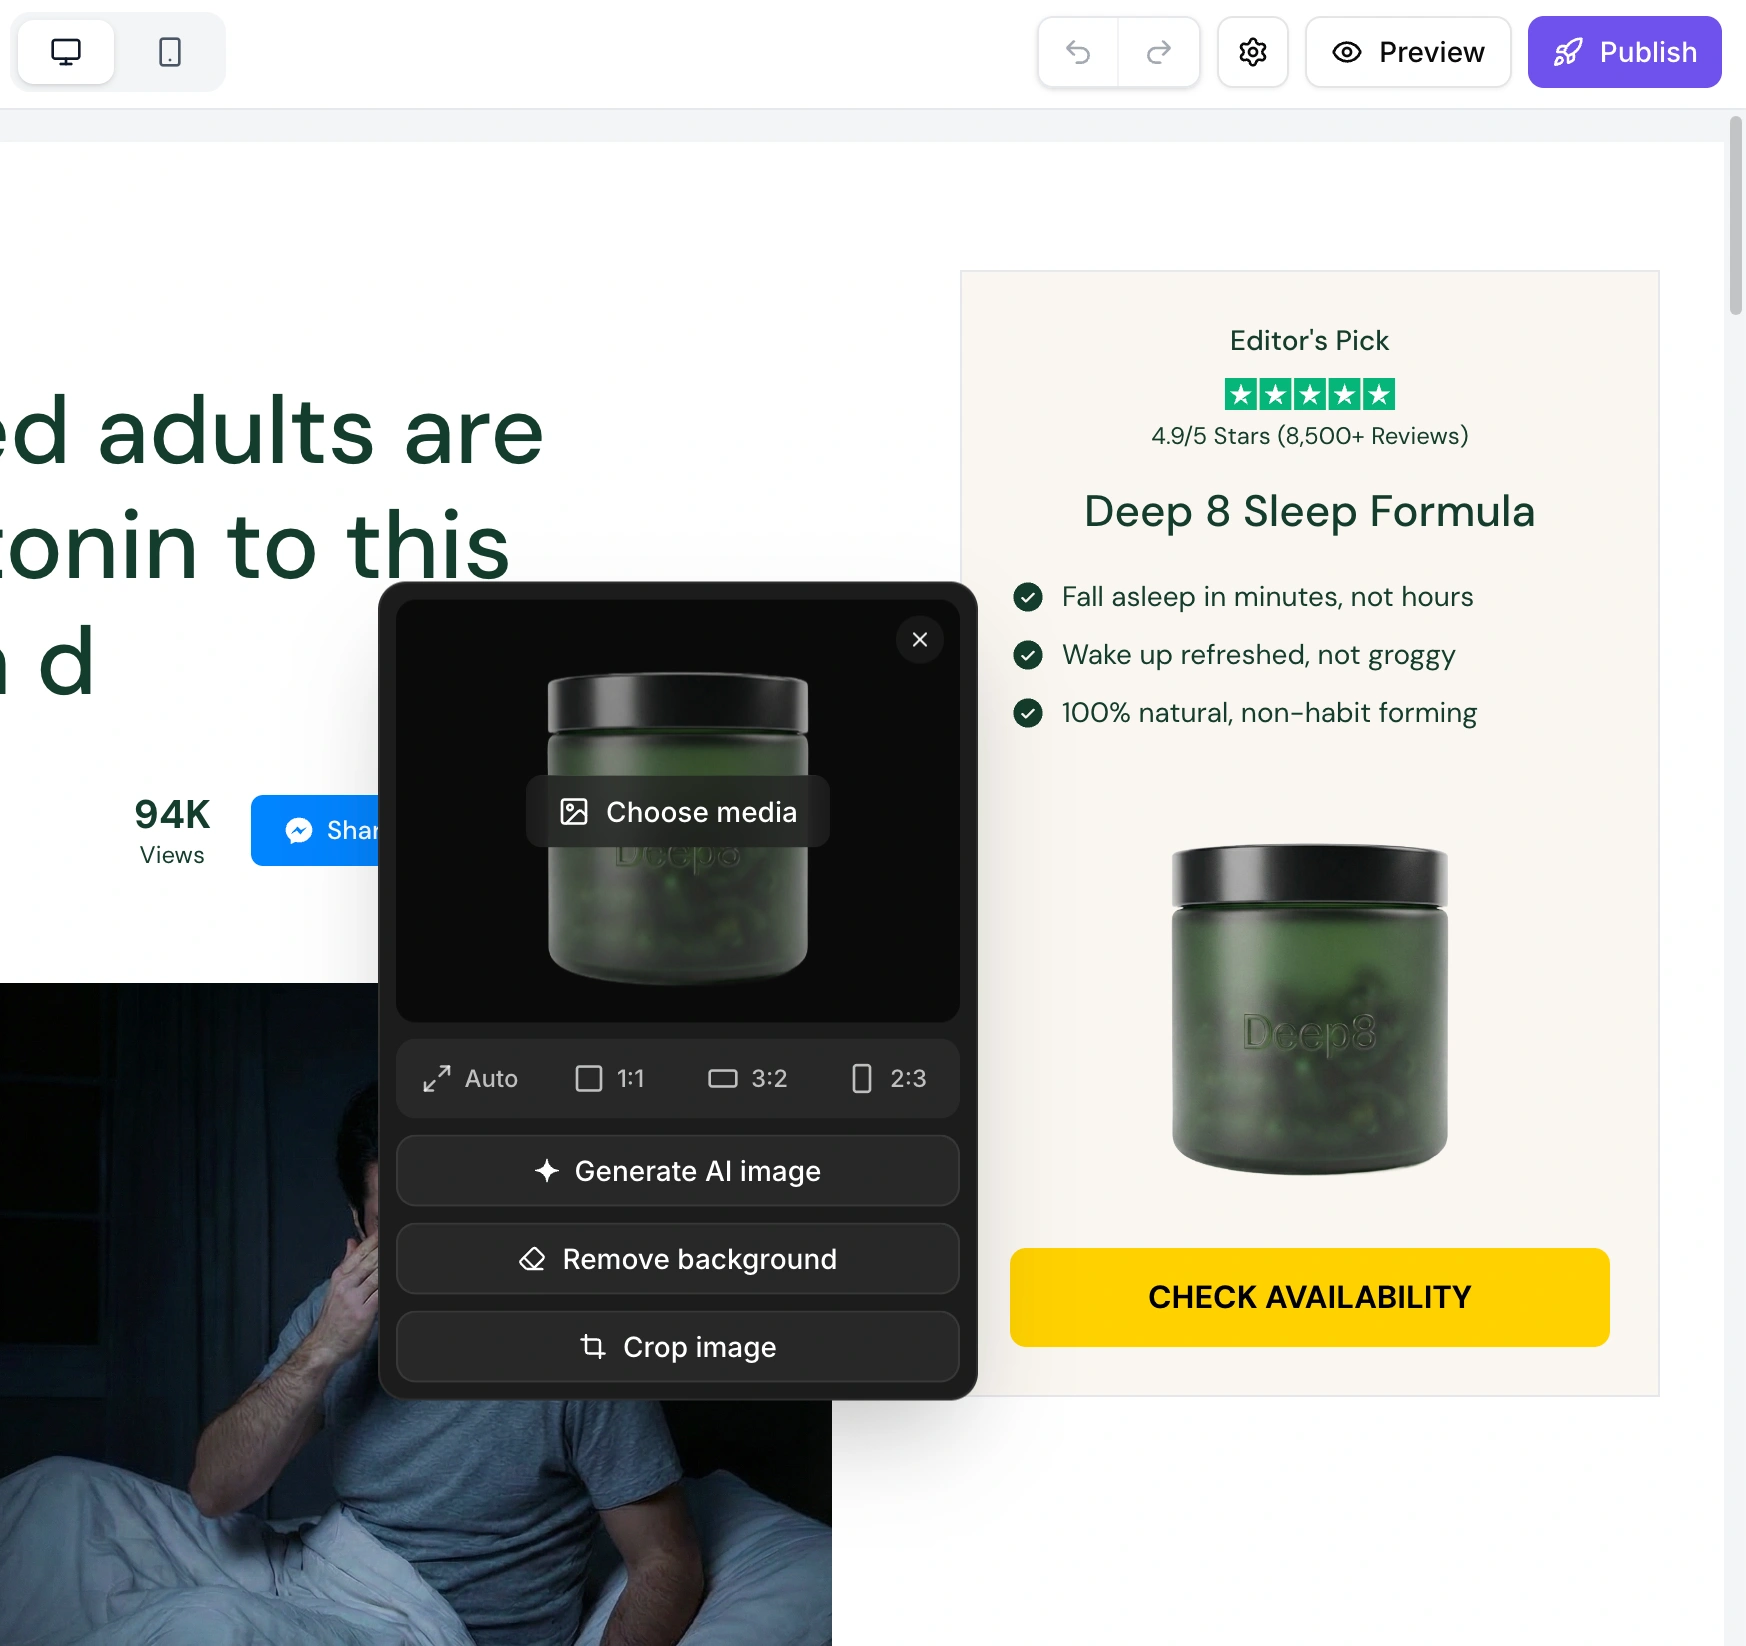This screenshot has height=1646, width=1746.
Task: Select the Deep8 jar product image
Action: [1310, 1010]
